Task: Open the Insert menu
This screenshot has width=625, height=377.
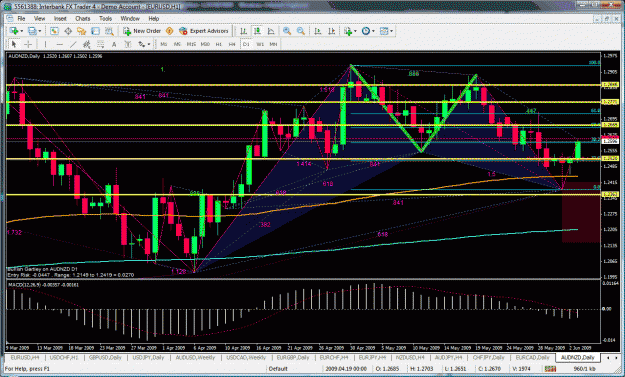Action: point(60,19)
